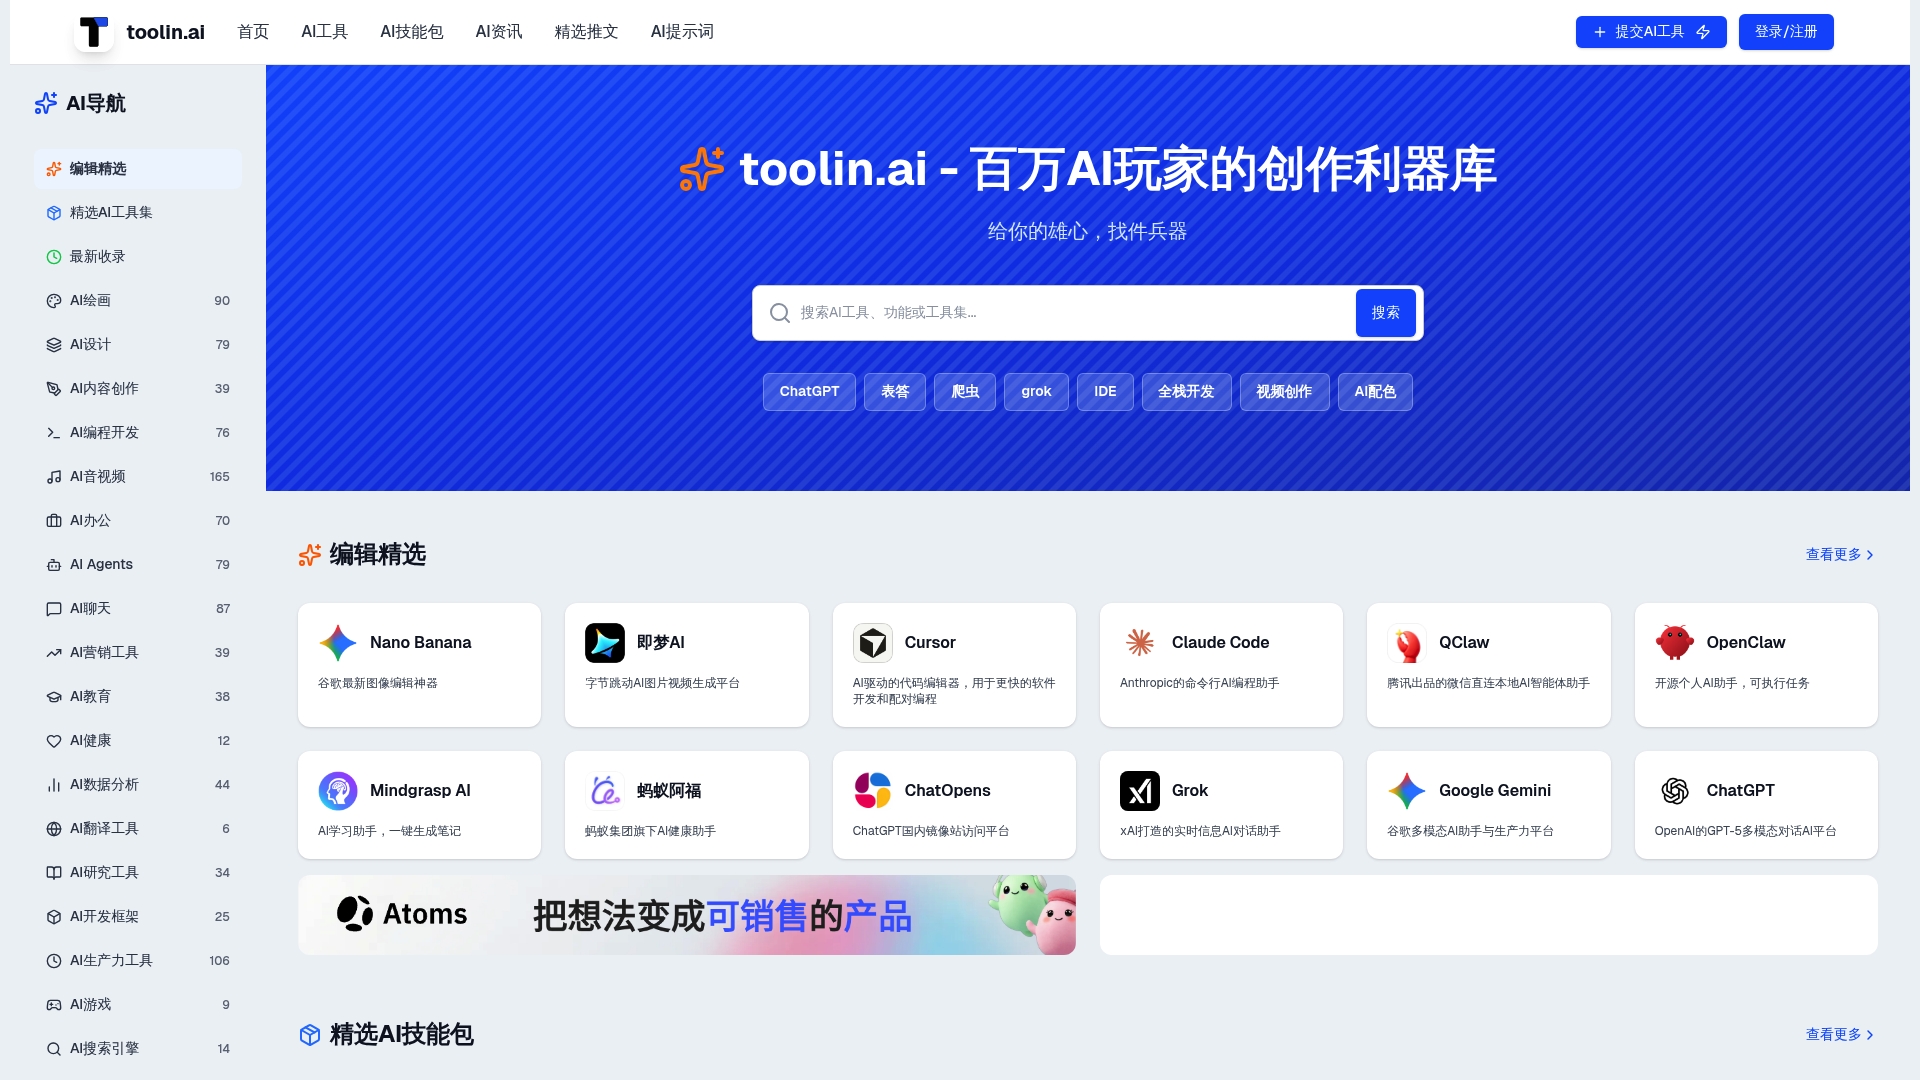
Task: Click the magnifier icon in the search bar
Action: (779, 312)
